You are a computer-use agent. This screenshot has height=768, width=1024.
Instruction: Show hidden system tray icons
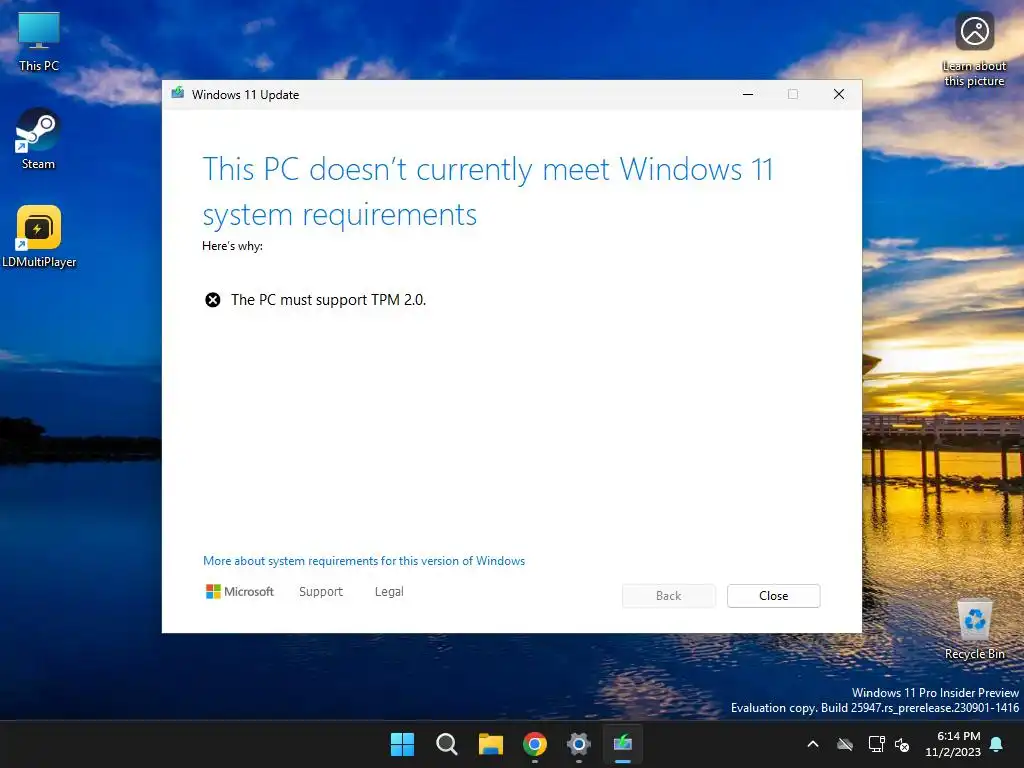click(813, 744)
